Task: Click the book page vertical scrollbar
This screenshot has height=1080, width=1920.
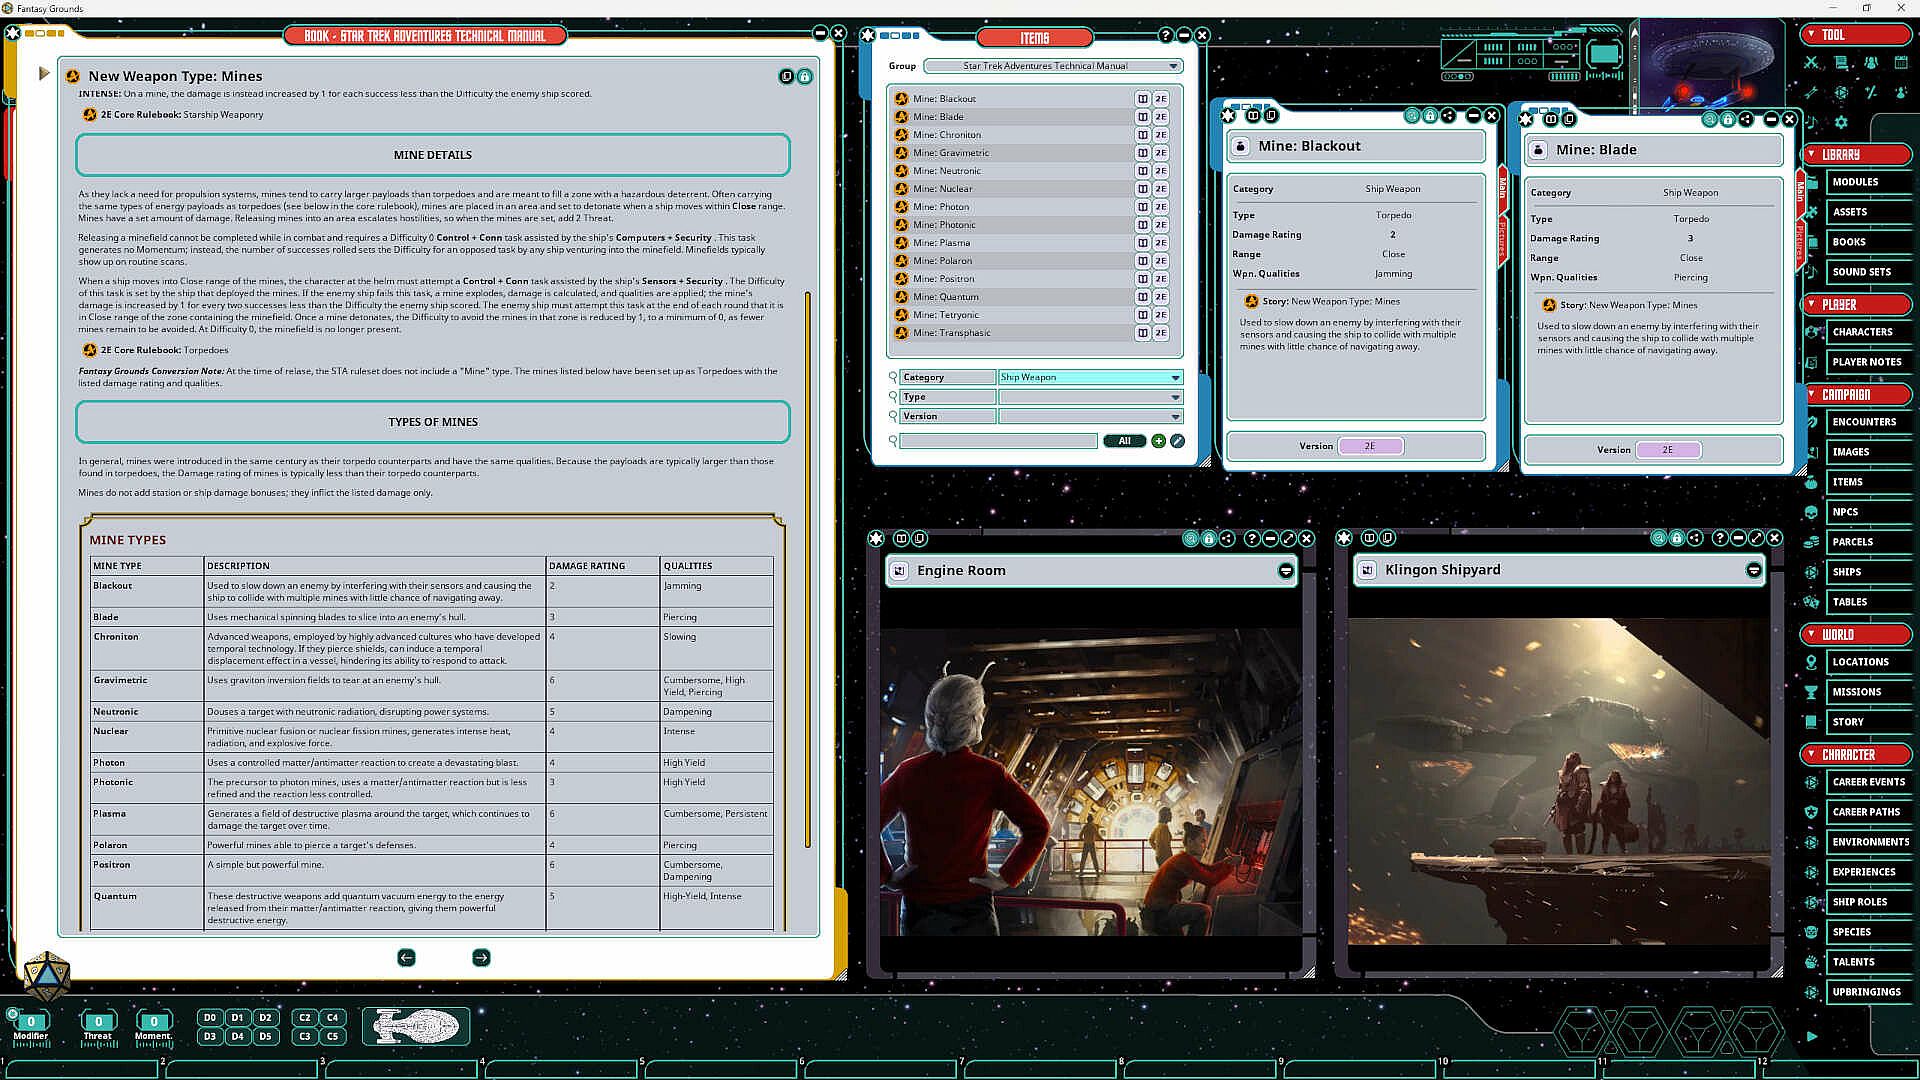Action: 808,570
